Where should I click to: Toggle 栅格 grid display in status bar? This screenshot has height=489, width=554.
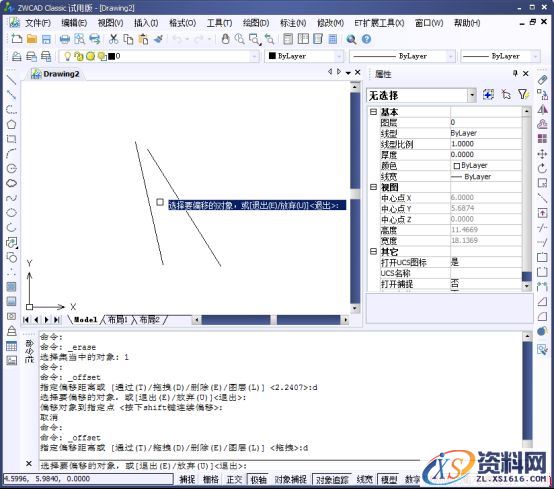point(211,479)
